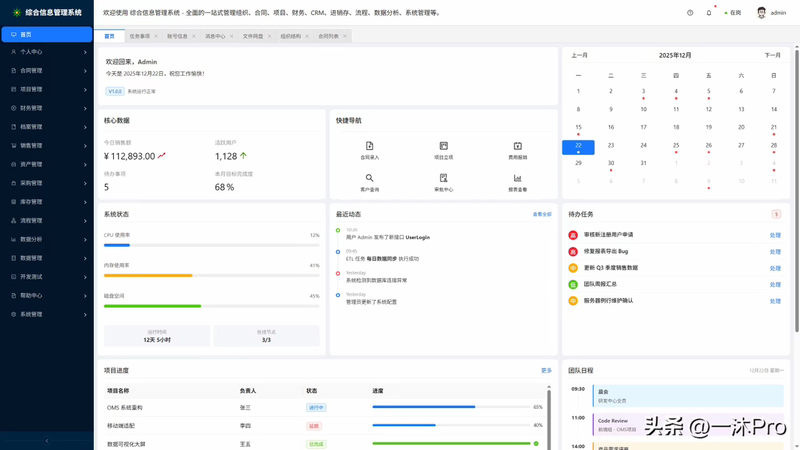Viewport: 800px width, 450px height.
Task: Open the 合同录入 quick navigation icon
Action: click(369, 146)
